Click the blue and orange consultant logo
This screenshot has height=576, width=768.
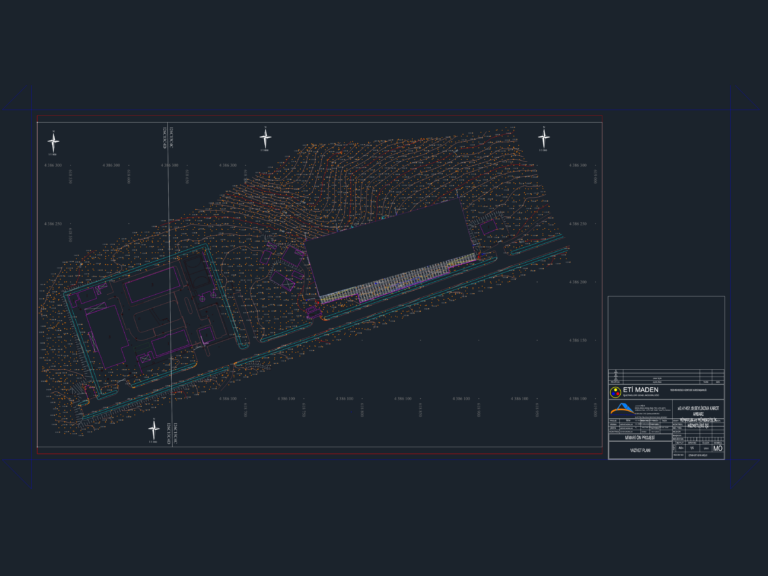[622, 409]
